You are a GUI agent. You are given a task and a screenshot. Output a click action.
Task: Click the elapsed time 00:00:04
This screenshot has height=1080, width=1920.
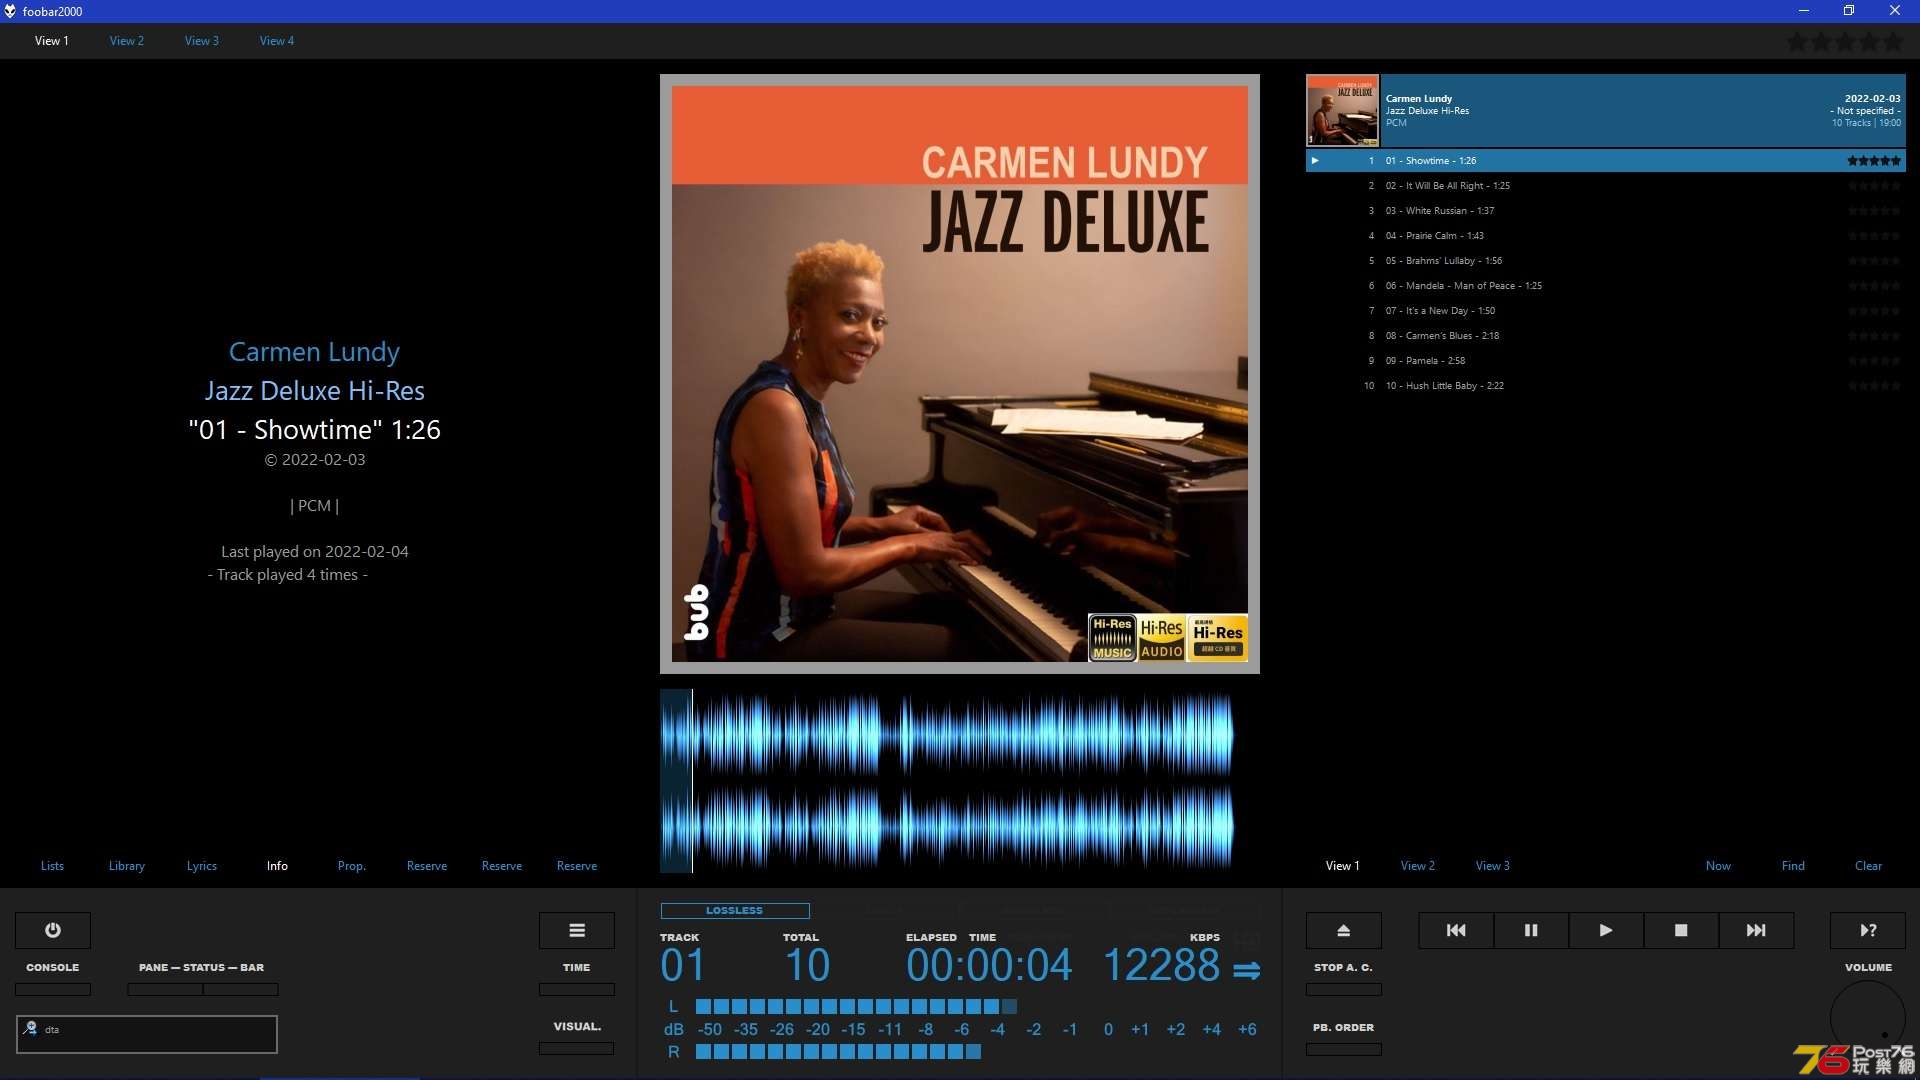click(989, 966)
